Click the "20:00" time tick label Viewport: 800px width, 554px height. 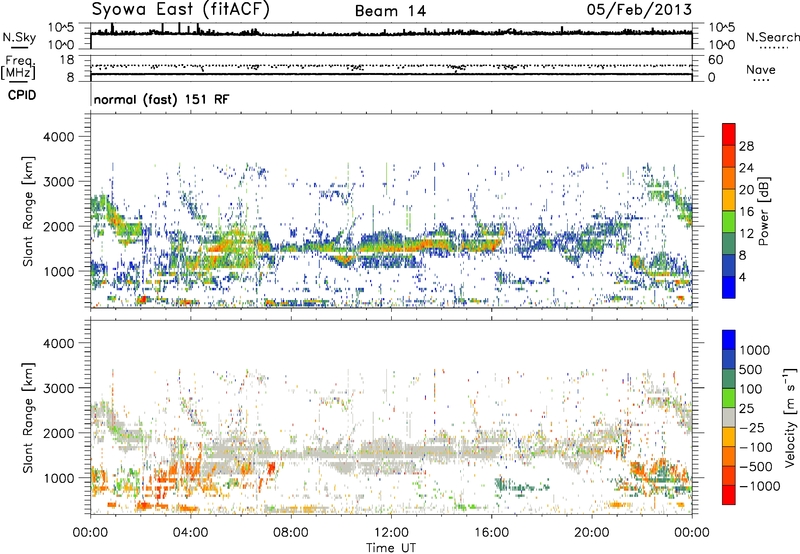[x=591, y=533]
